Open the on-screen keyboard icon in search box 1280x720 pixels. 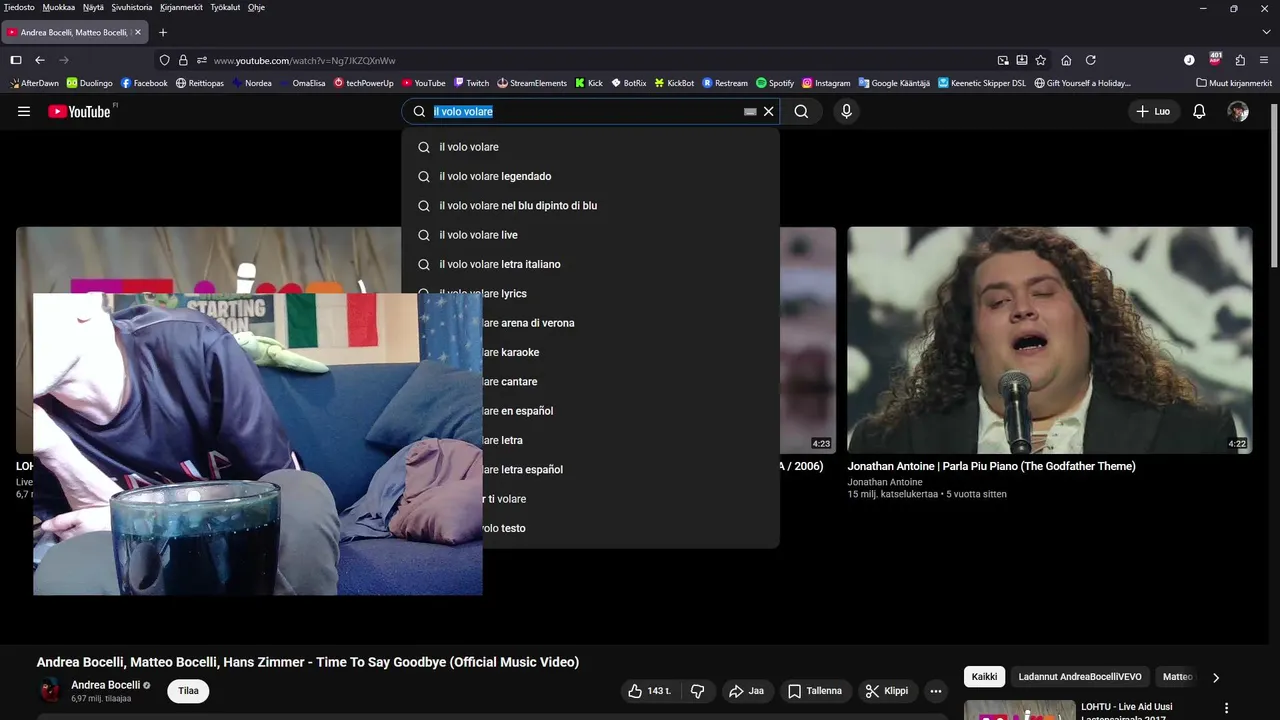pyautogui.click(x=750, y=112)
